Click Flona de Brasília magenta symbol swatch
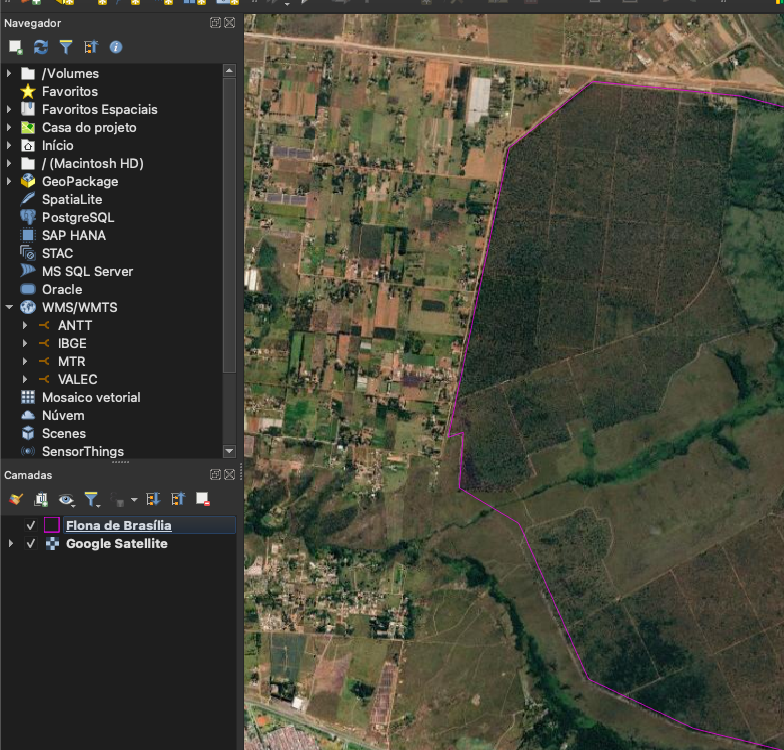This screenshot has width=784, height=750. tap(52, 525)
